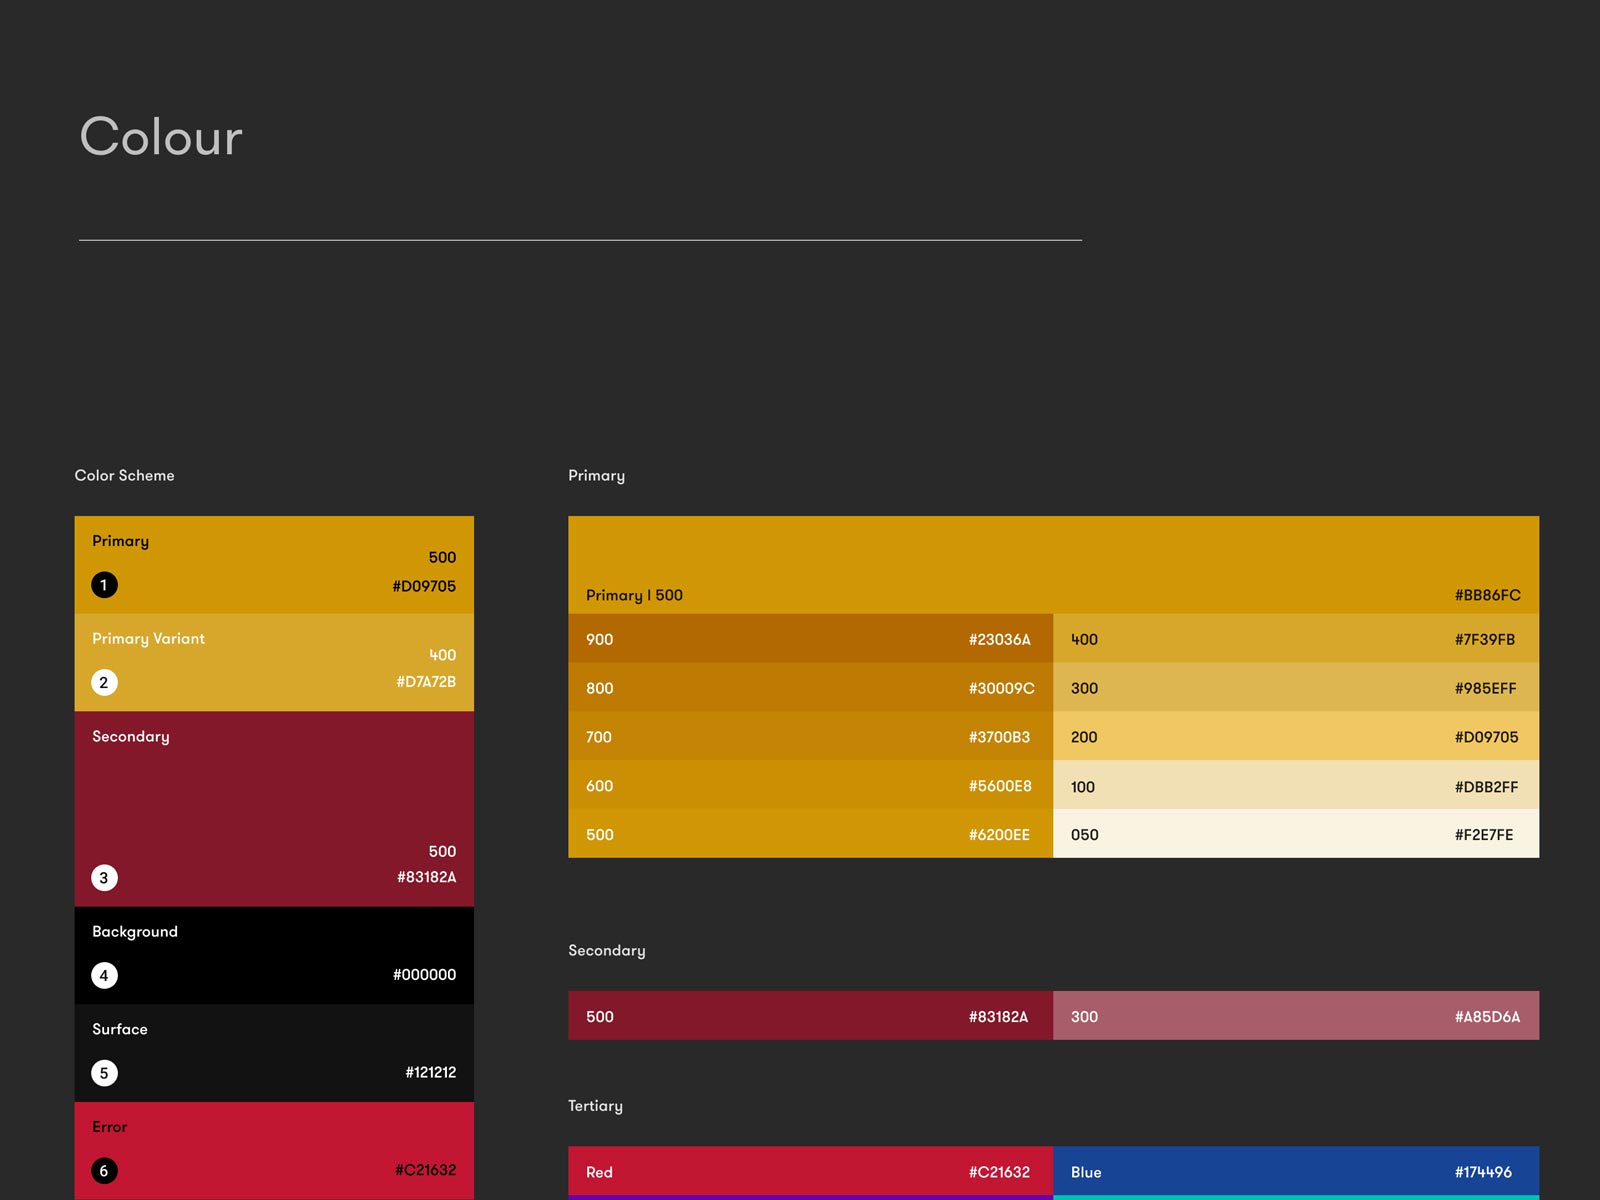The height and width of the screenshot is (1200, 1600).
Task: Choose the Primary 300 swatch
Action: pyautogui.click(x=1295, y=688)
